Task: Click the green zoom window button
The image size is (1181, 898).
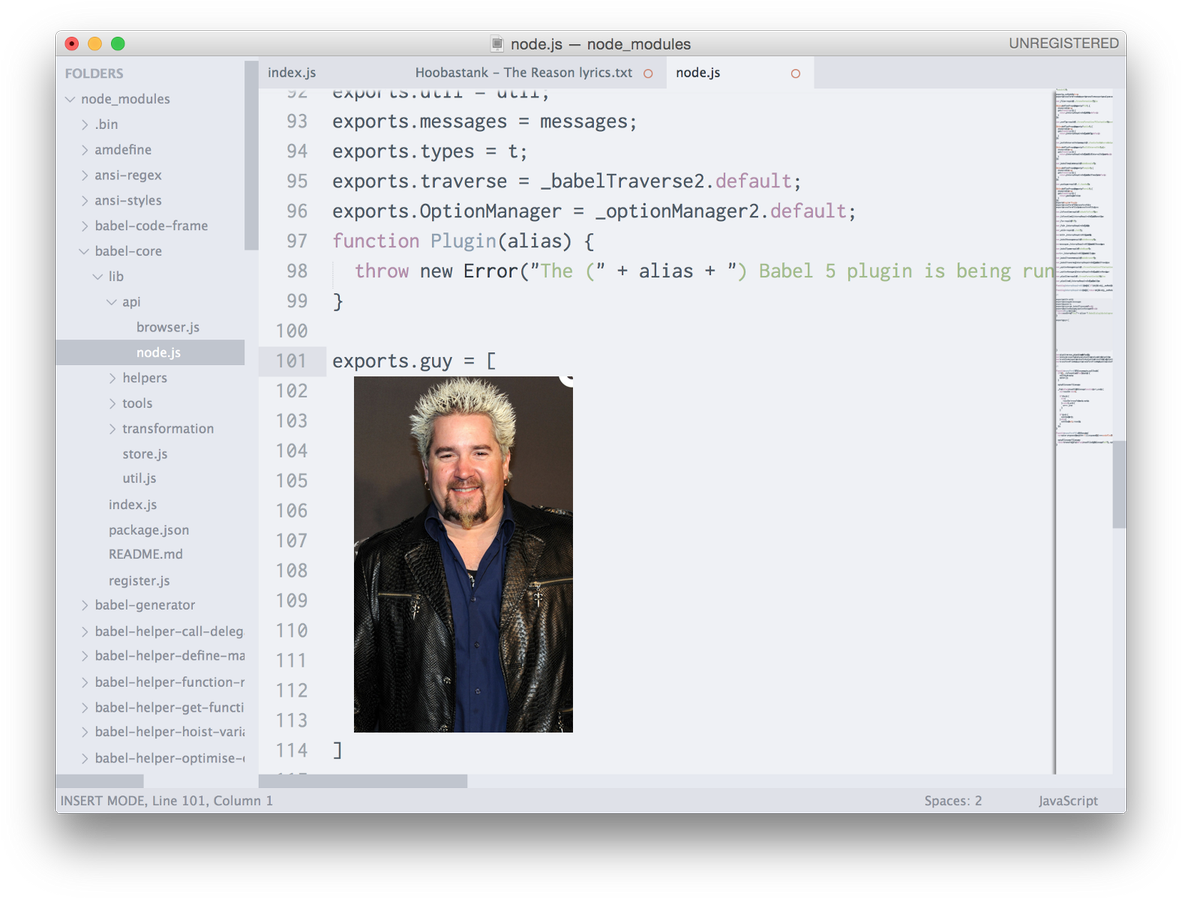Action: (118, 44)
